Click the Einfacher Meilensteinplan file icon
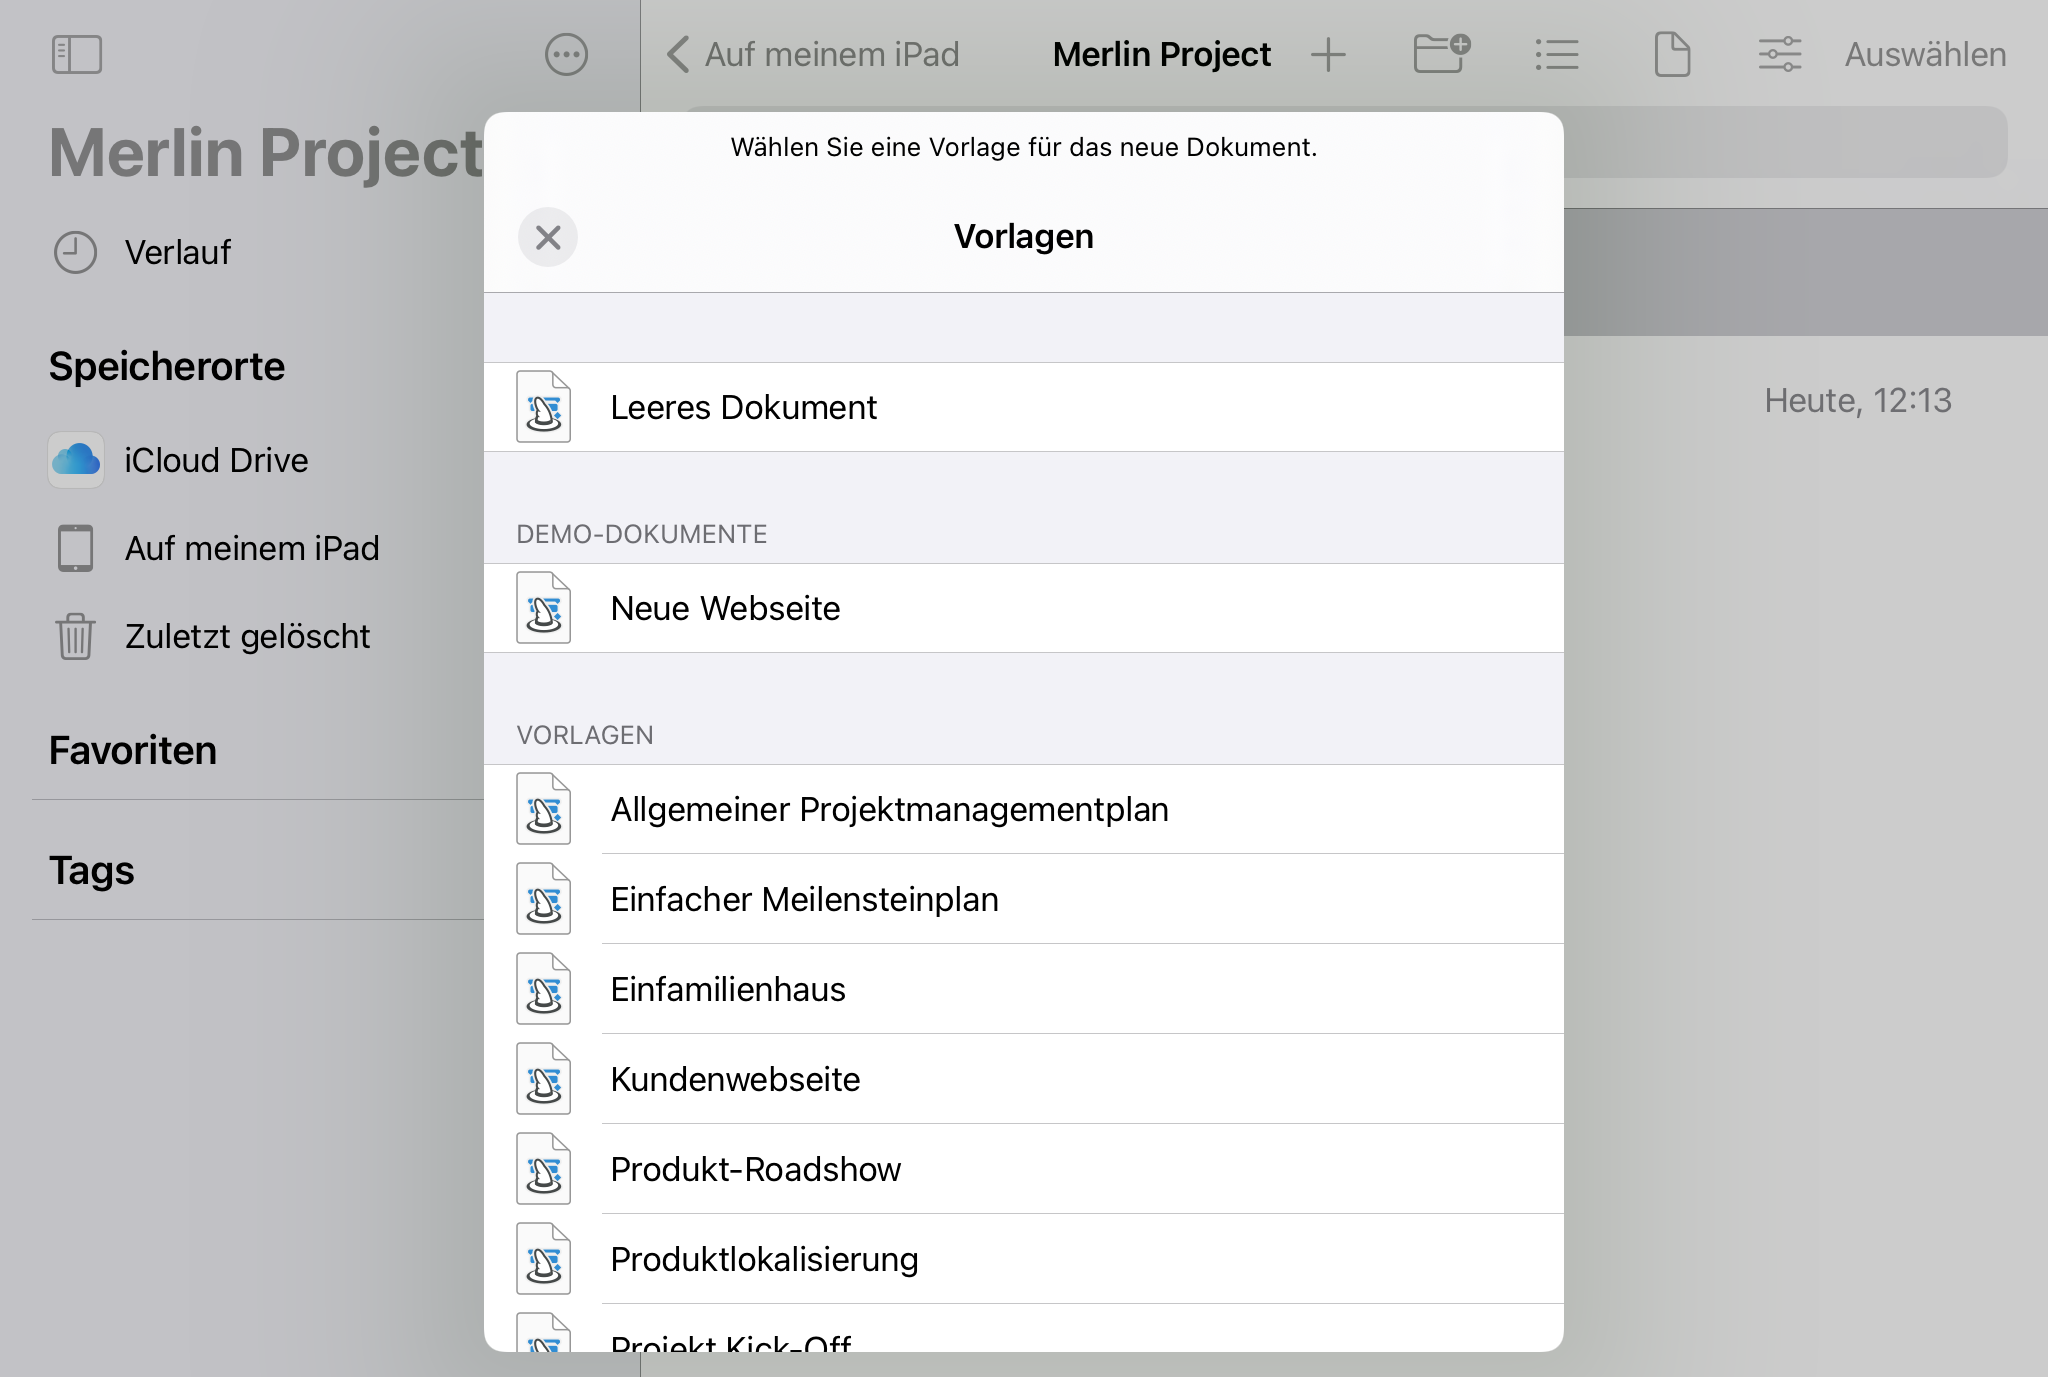The width and height of the screenshot is (2048, 1377). (x=544, y=899)
